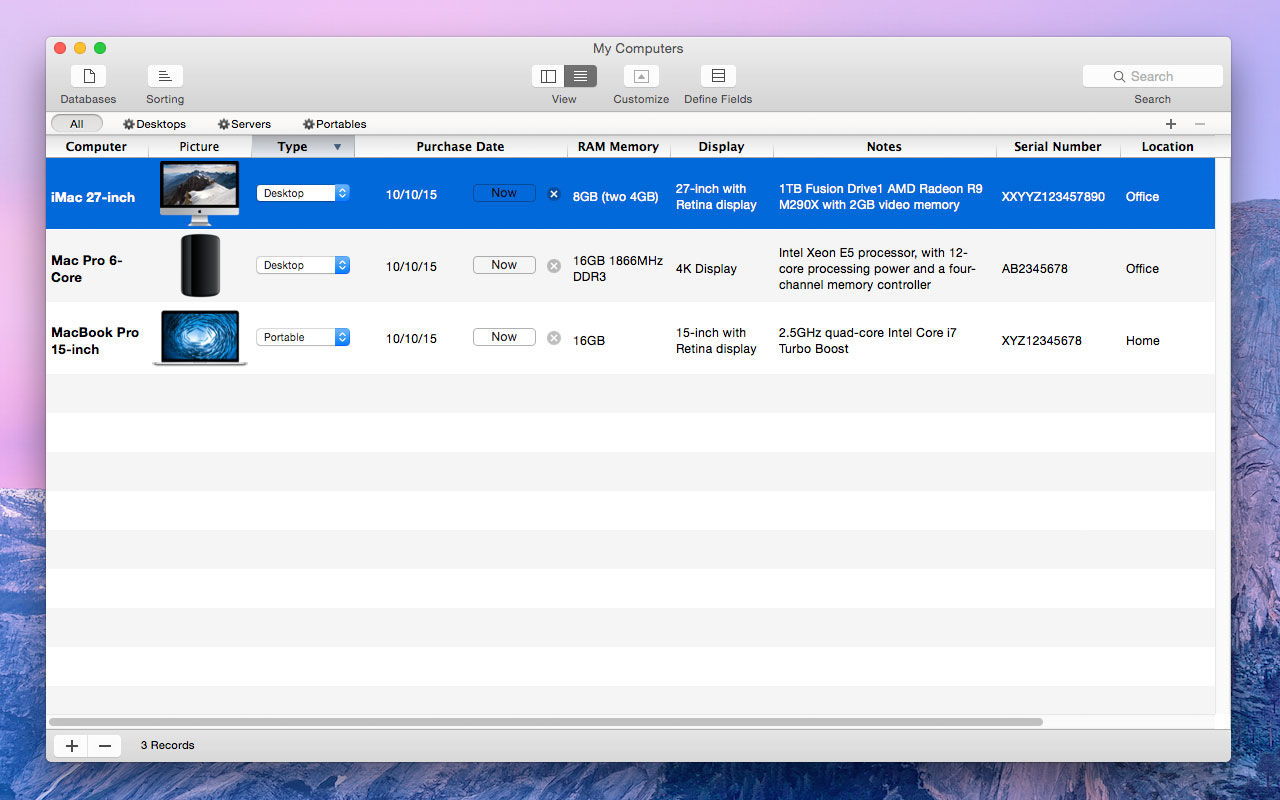Click the 4K Display cell
Screen dimensions: 1280x800
coord(706,269)
